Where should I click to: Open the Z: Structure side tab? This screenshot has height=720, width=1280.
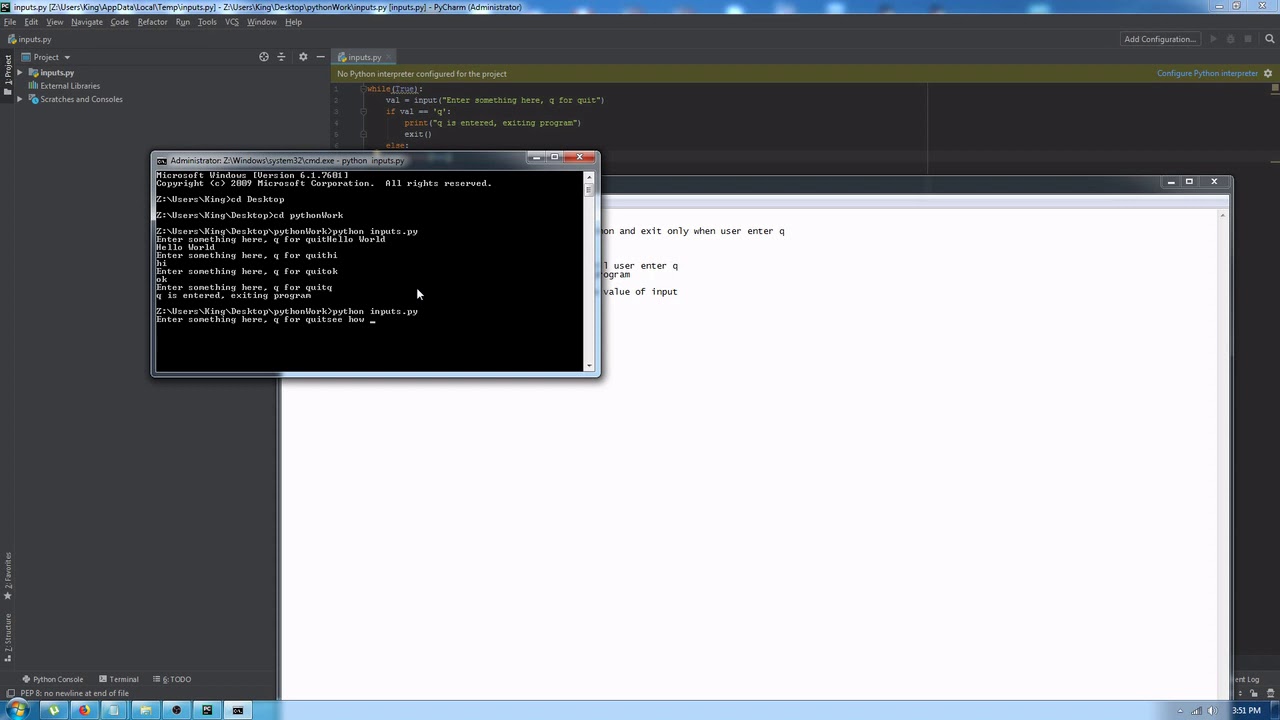click(7, 639)
